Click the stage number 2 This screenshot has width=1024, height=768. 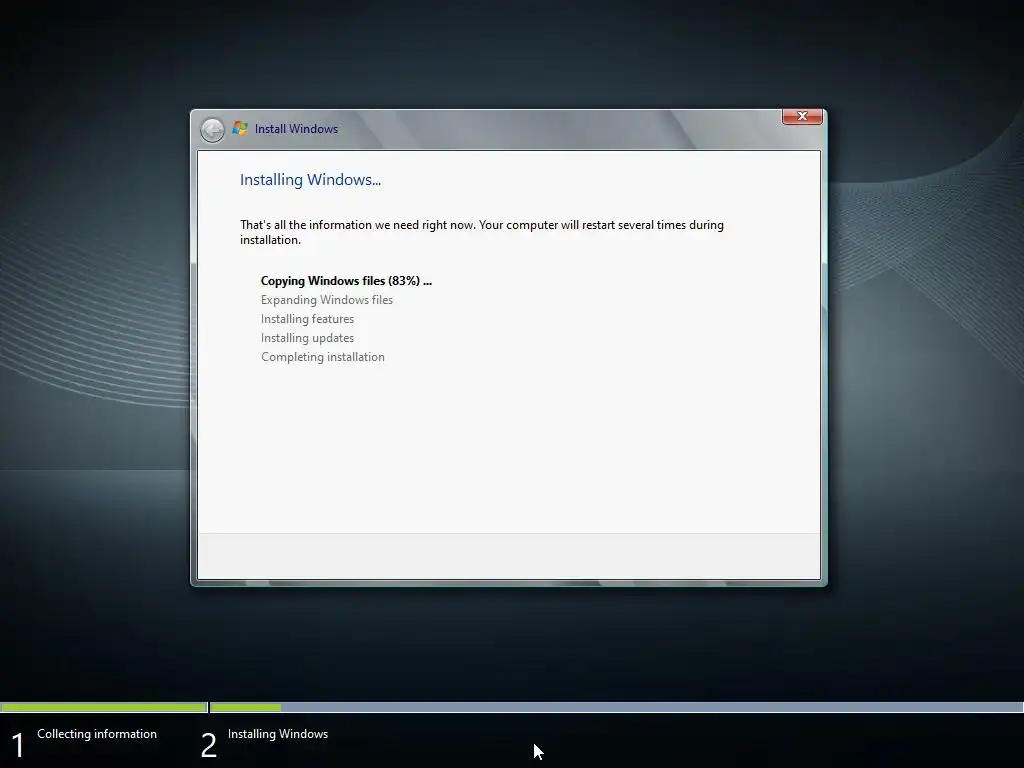point(208,746)
